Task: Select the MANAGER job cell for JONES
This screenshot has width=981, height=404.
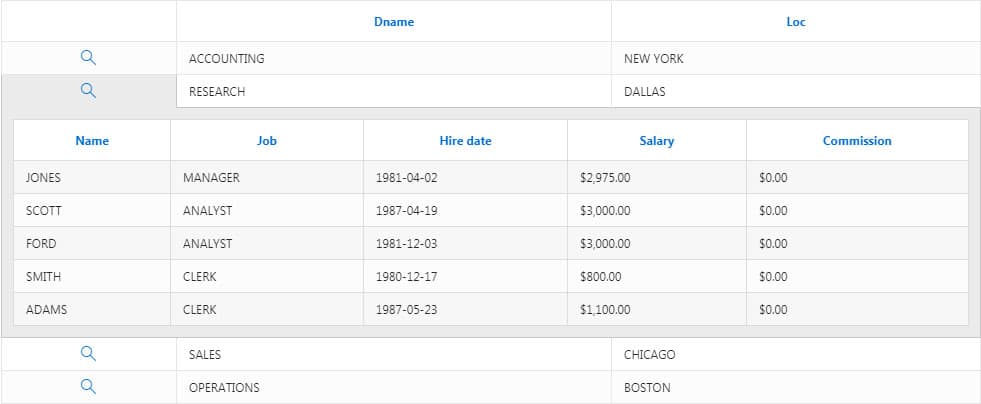Action: [x=211, y=178]
